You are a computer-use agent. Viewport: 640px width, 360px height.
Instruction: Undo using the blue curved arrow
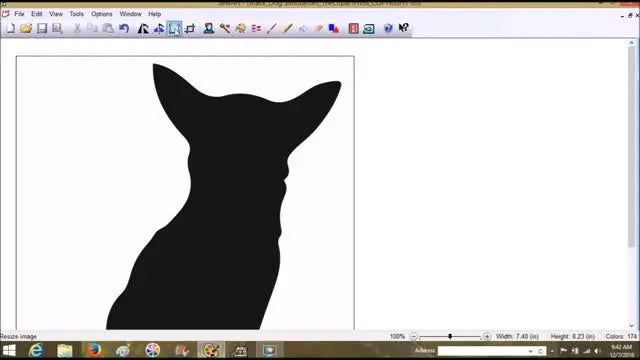(124, 28)
